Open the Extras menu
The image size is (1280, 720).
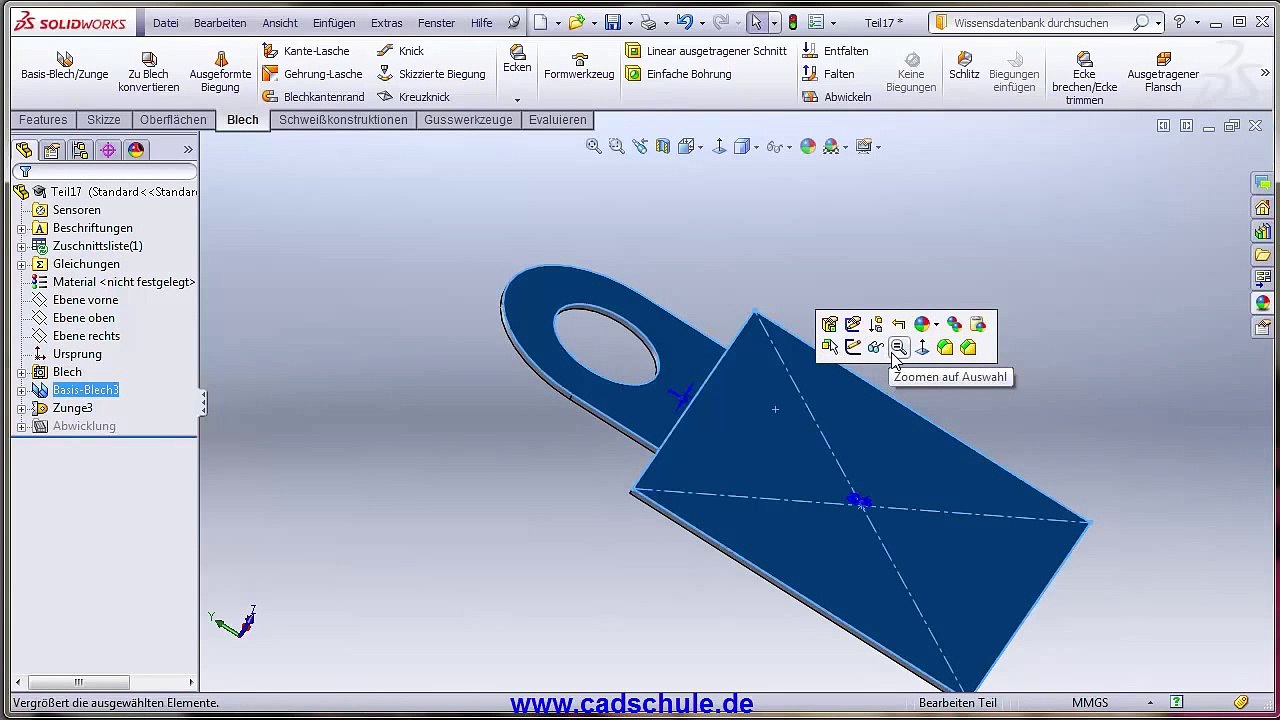(x=387, y=23)
